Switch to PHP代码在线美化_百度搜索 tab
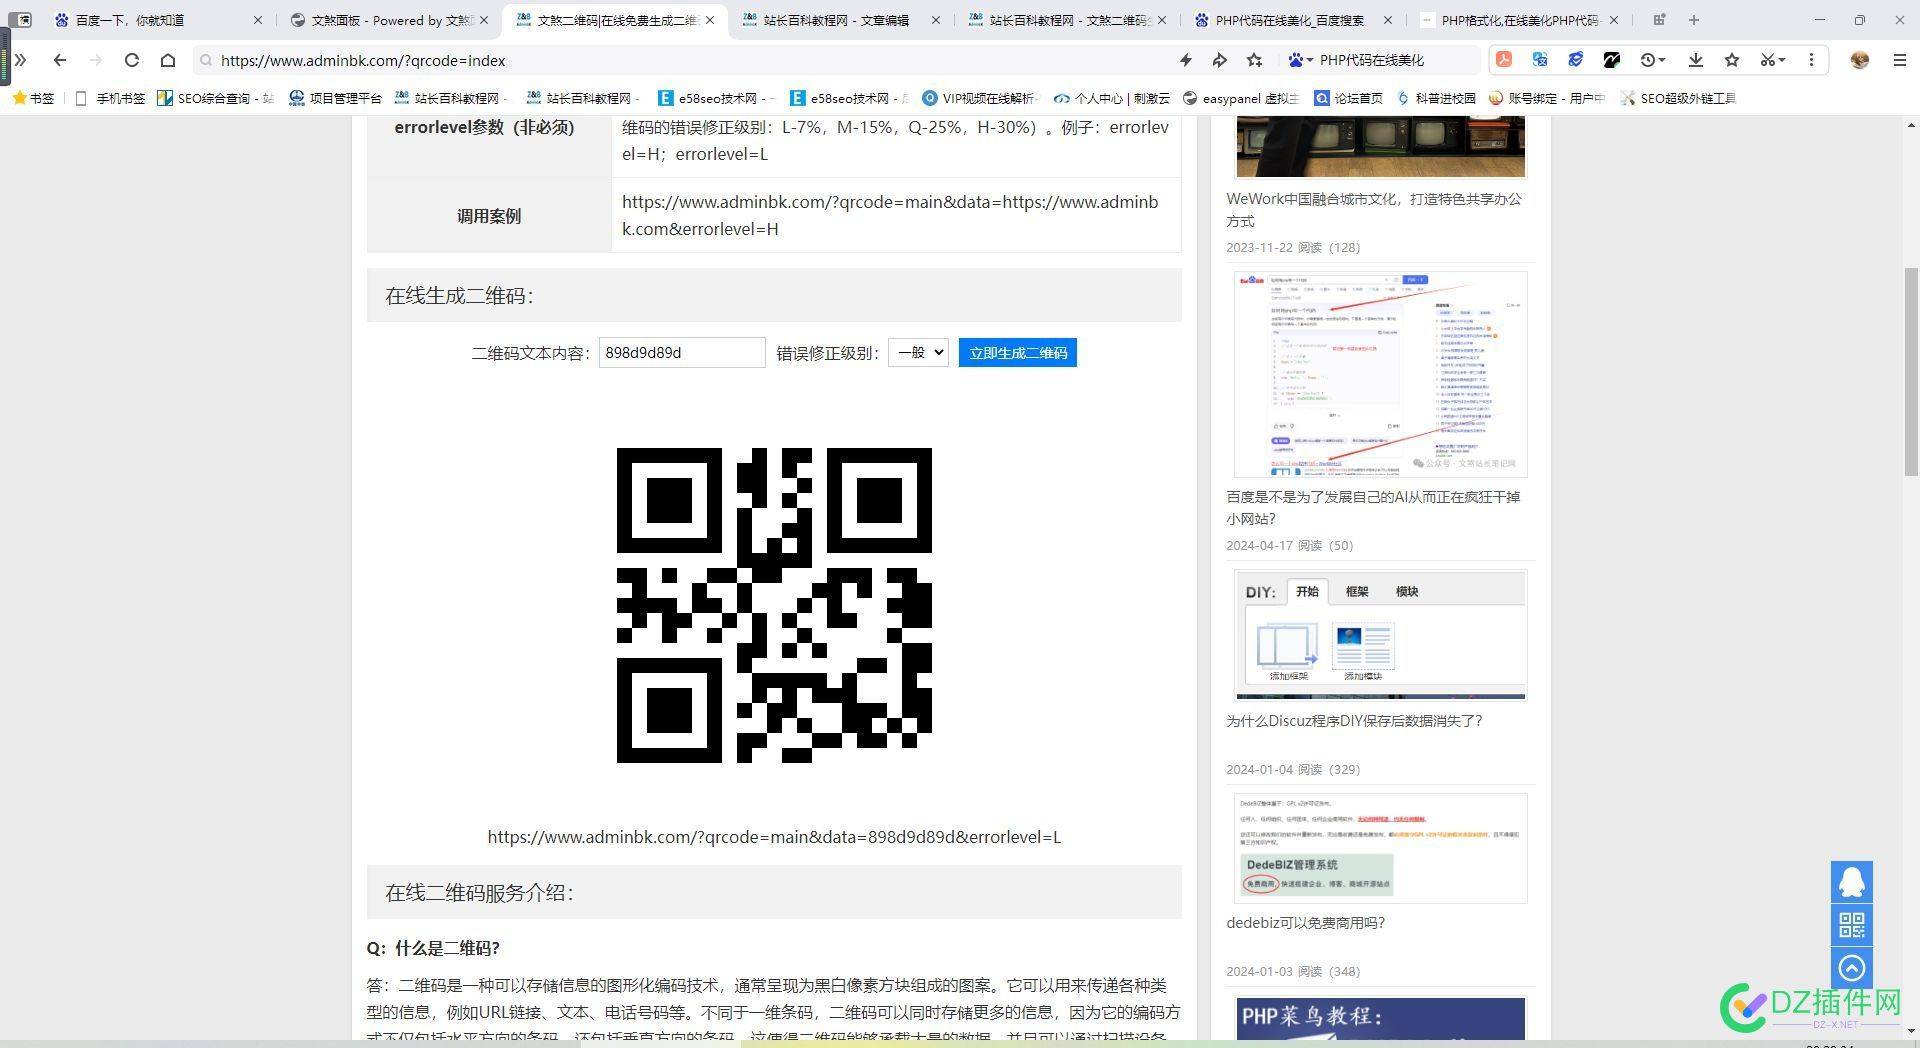This screenshot has width=1920, height=1048. pos(1294,20)
